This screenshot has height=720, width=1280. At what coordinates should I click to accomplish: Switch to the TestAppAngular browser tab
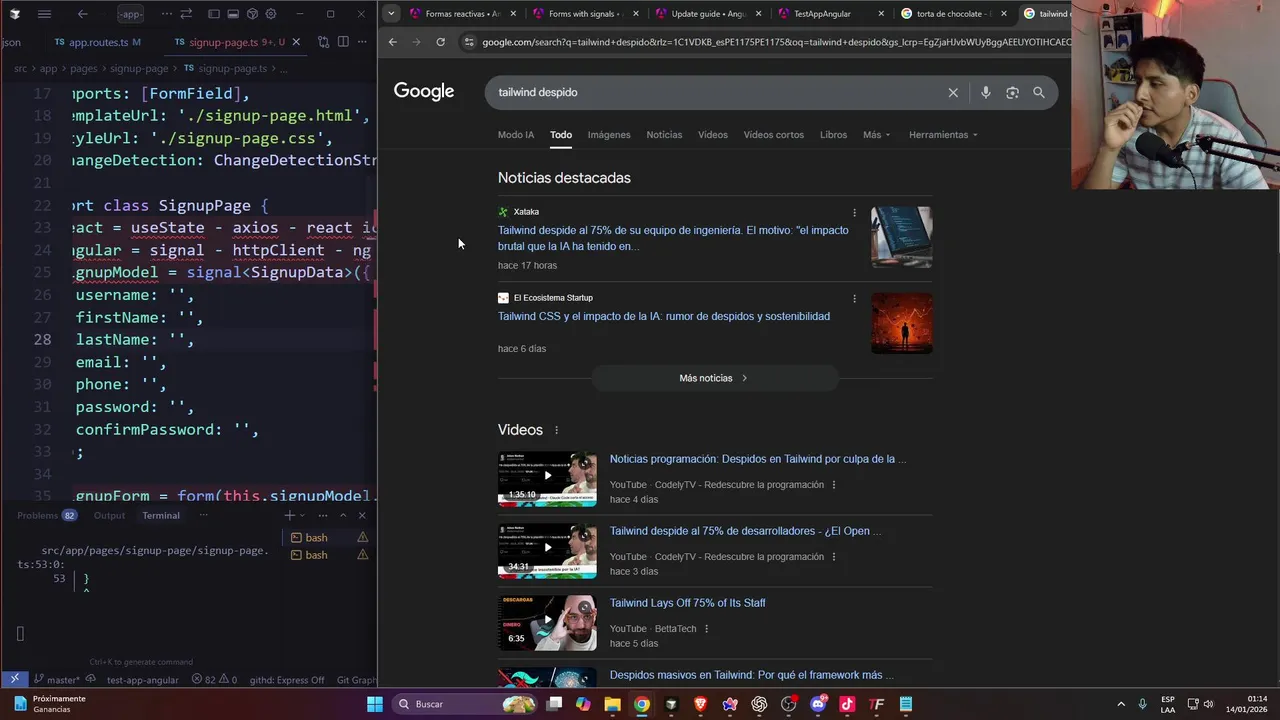[x=830, y=14]
